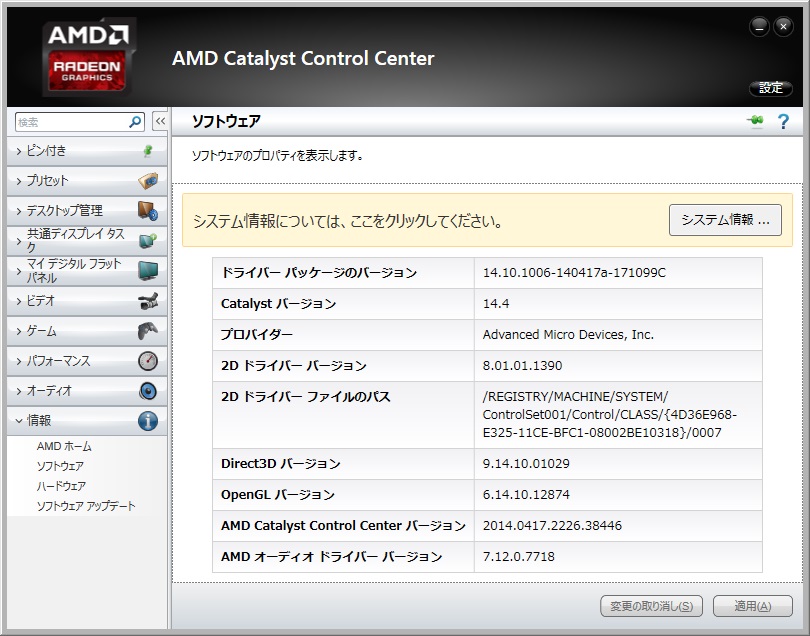Click the マイ デジタル フラットパネル monitor icon
This screenshot has height=636, width=810.
148,271
